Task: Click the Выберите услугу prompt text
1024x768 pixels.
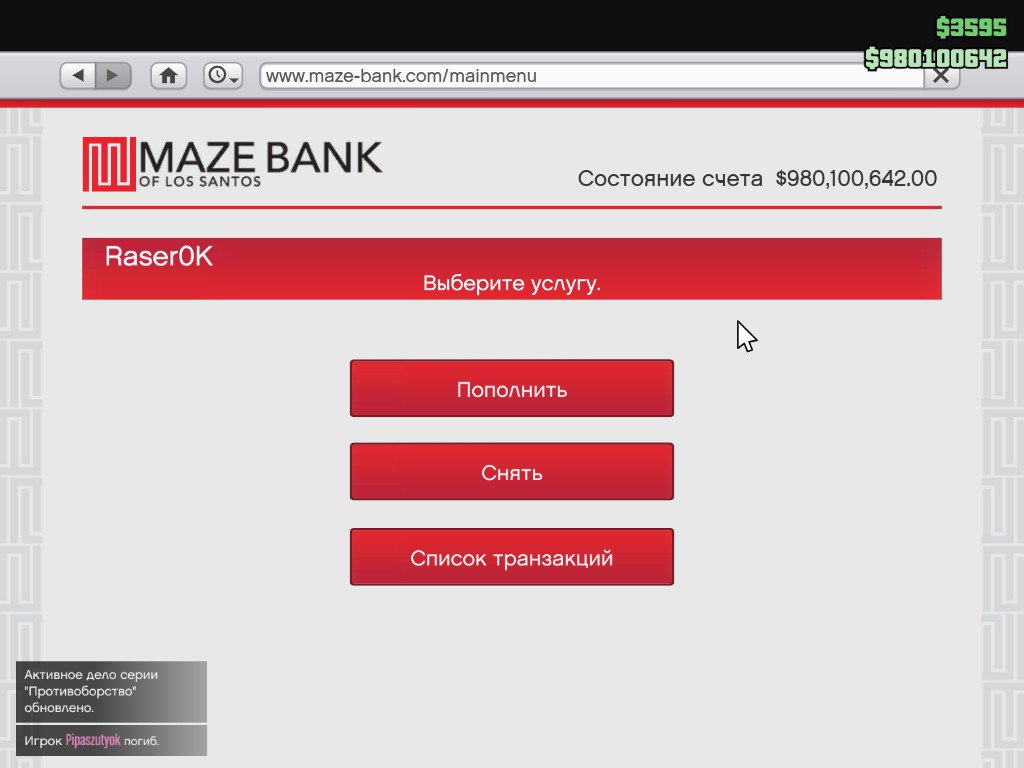Action: 511,283
